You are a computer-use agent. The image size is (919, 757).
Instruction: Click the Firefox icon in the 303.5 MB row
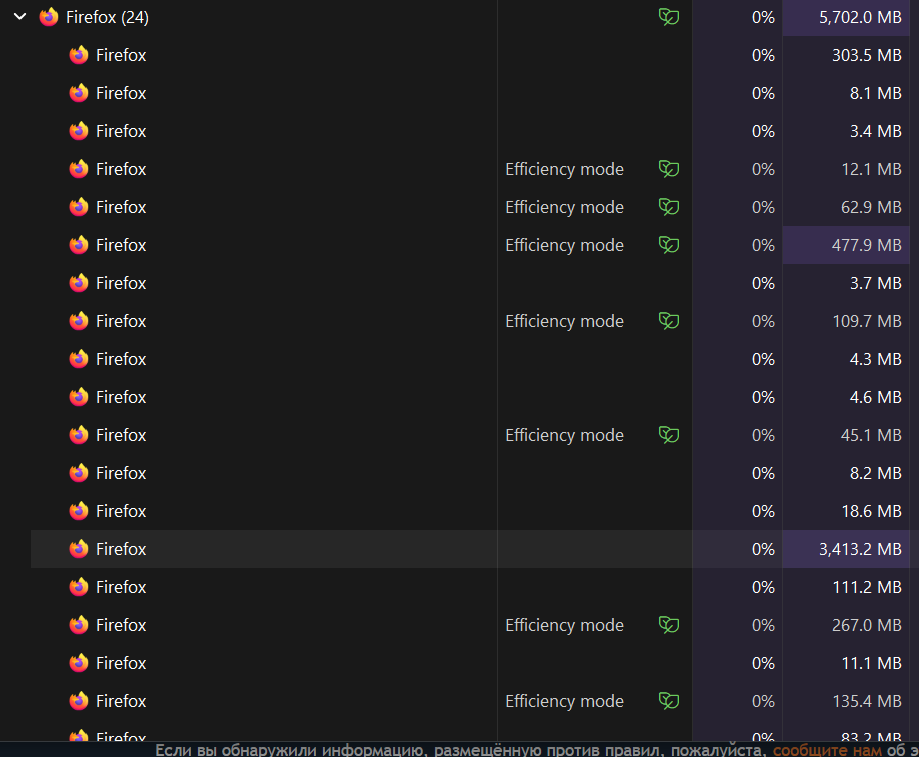click(x=79, y=55)
